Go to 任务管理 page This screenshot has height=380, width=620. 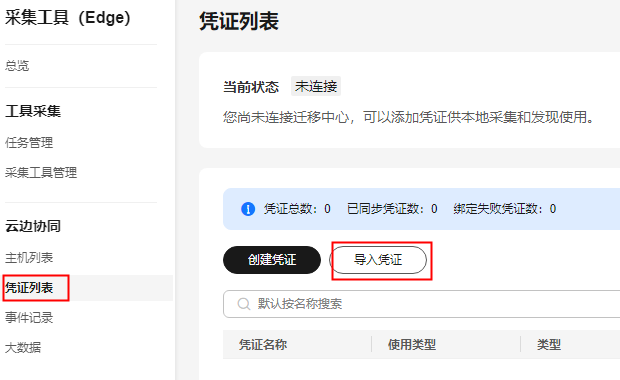click(x=29, y=143)
